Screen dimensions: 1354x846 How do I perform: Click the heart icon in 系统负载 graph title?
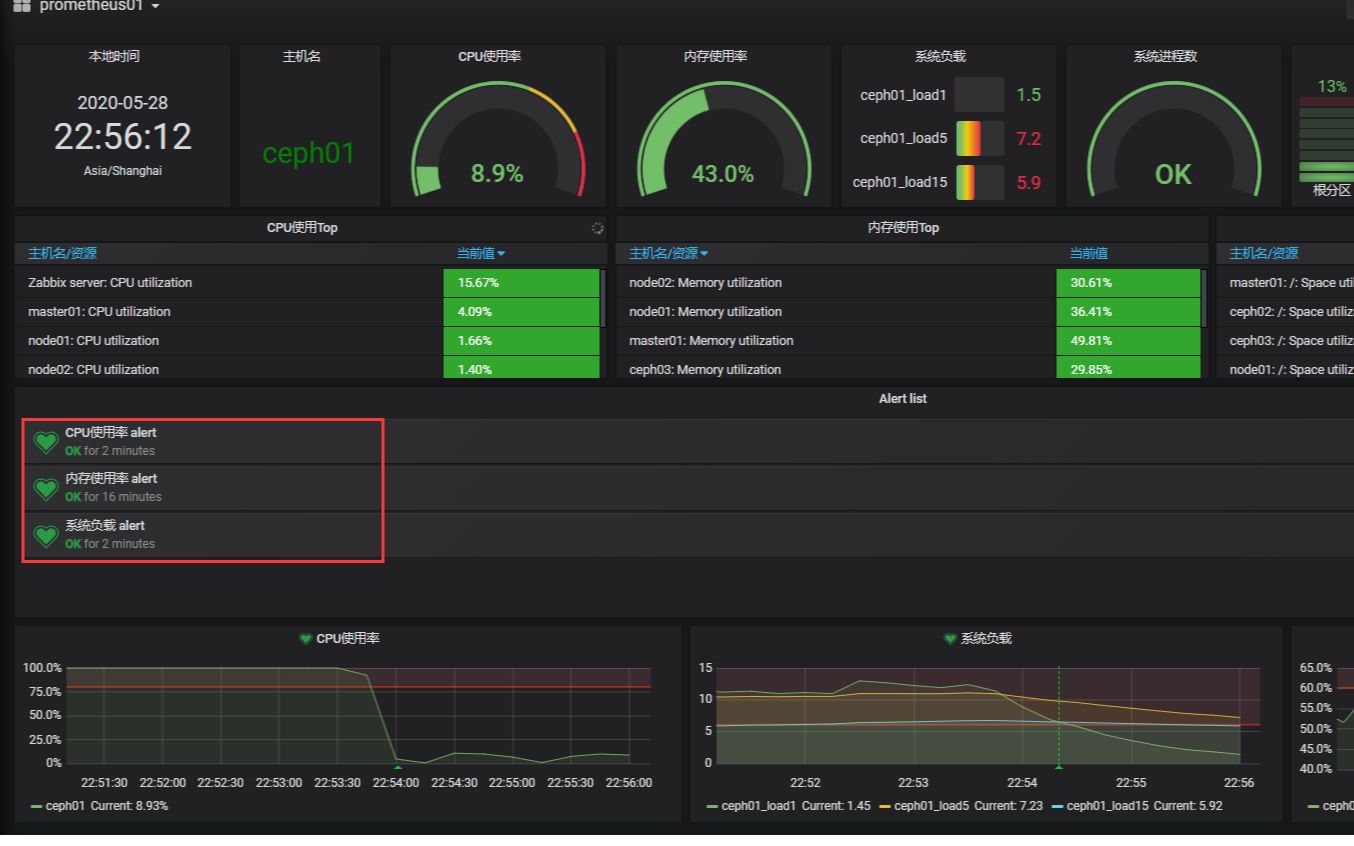[950, 638]
